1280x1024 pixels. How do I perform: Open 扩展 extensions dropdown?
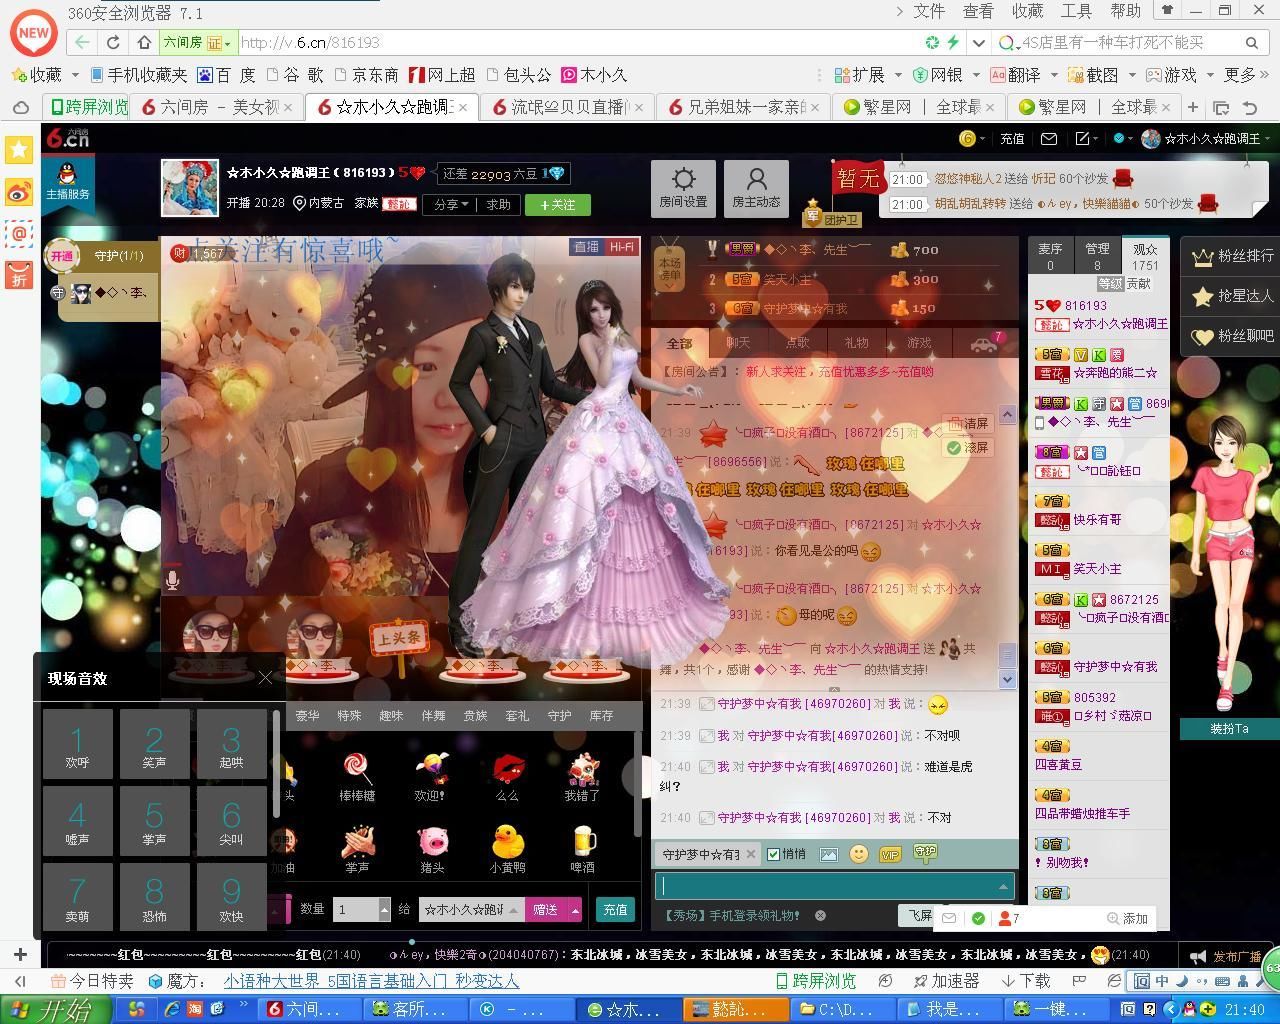(868, 75)
